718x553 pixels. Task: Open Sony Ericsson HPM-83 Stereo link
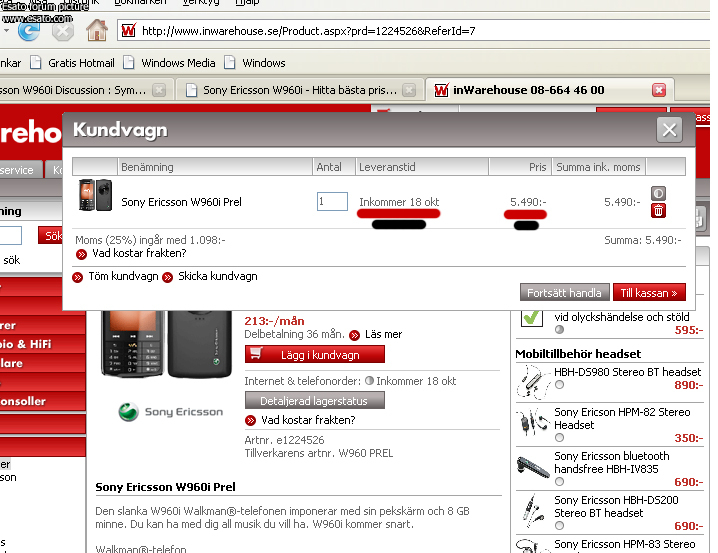coord(625,544)
